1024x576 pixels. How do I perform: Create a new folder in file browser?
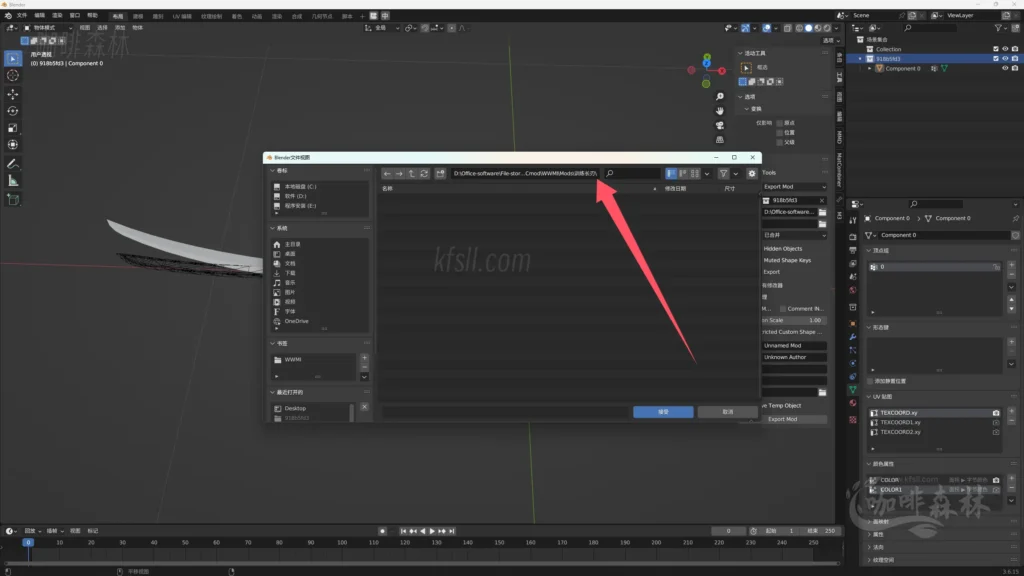[x=440, y=174]
